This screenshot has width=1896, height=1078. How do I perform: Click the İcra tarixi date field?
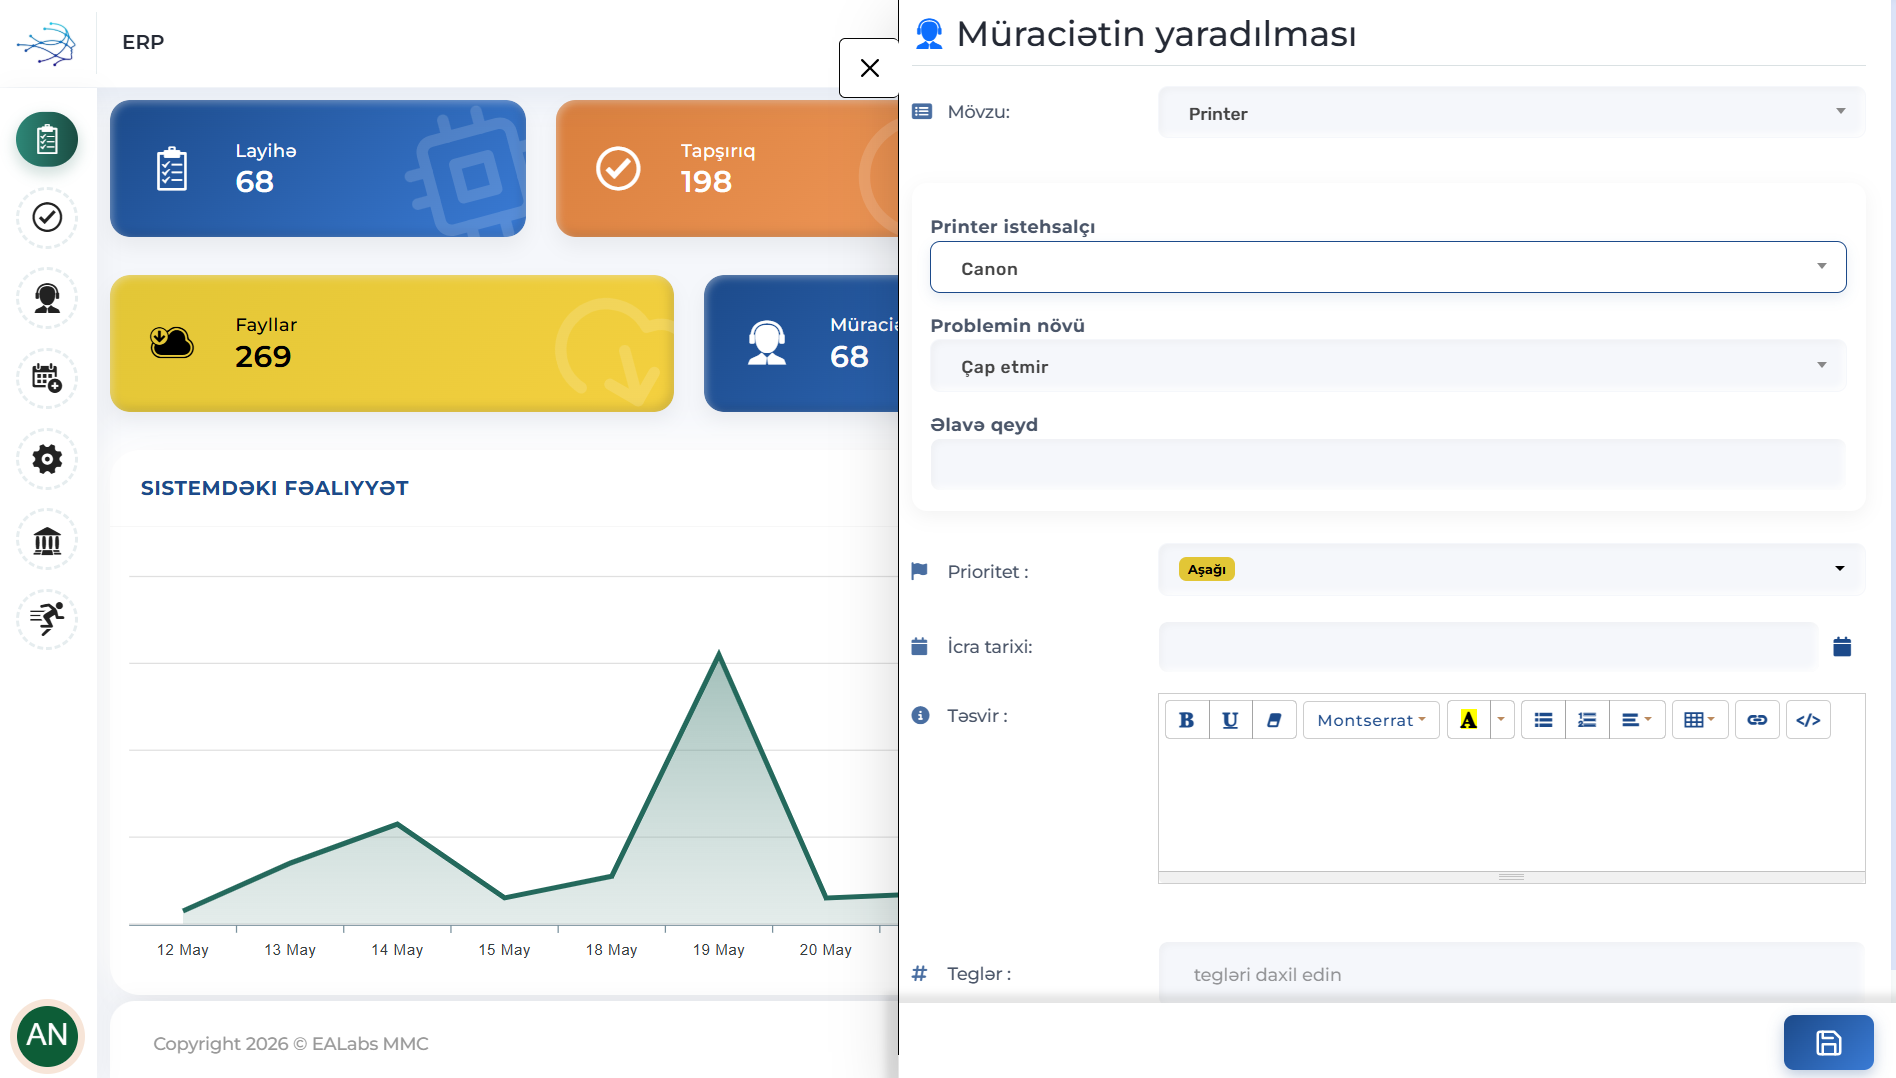point(1488,646)
